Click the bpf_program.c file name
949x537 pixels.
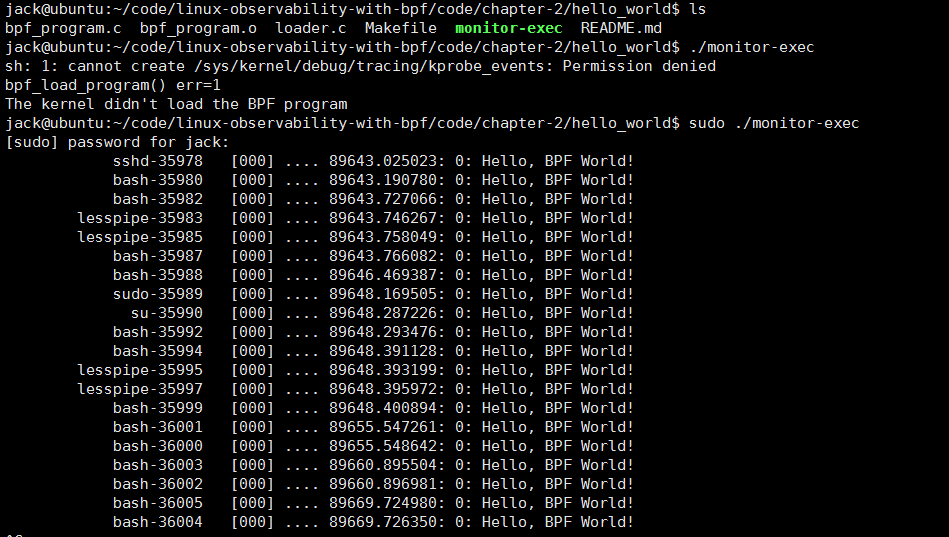click(63, 28)
